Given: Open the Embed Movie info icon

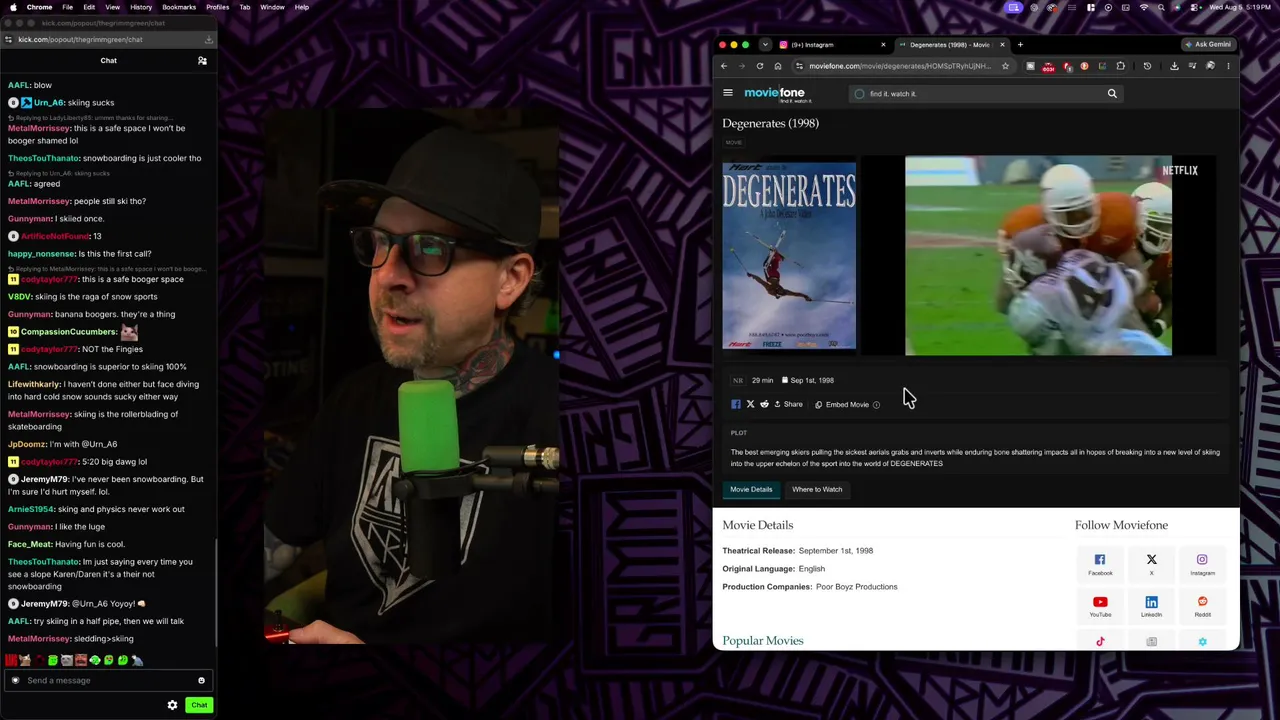Looking at the screenshot, I should (876, 405).
